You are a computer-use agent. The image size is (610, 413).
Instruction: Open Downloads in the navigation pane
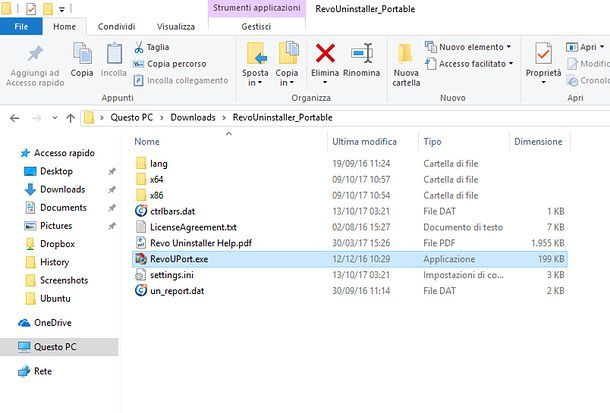(x=55, y=189)
